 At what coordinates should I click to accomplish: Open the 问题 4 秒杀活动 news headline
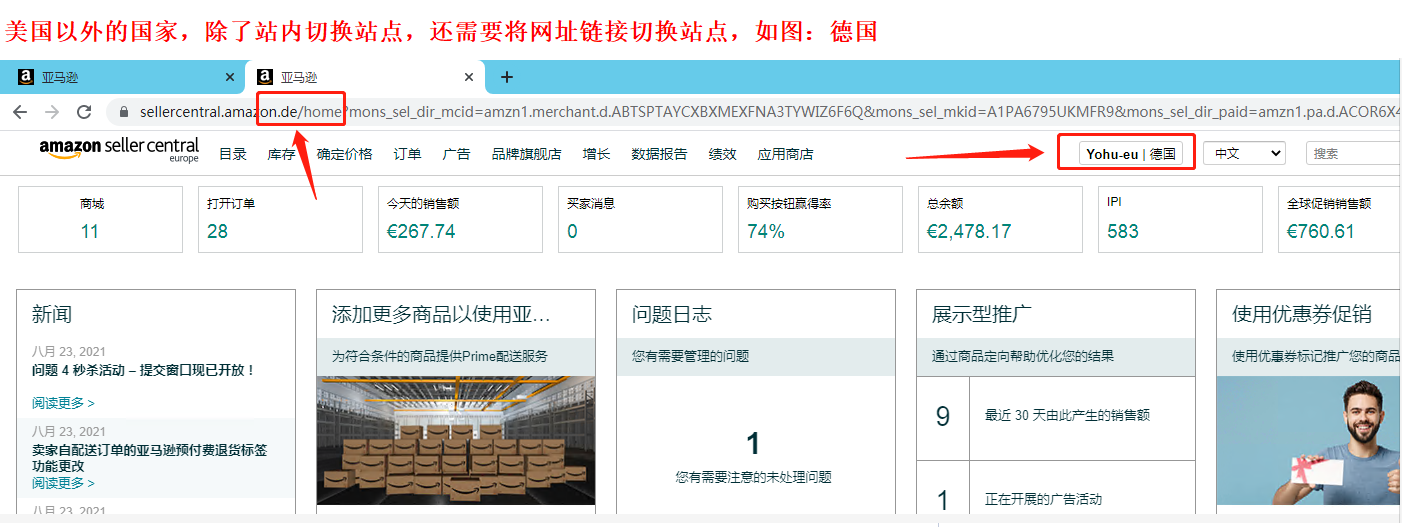click(x=143, y=370)
